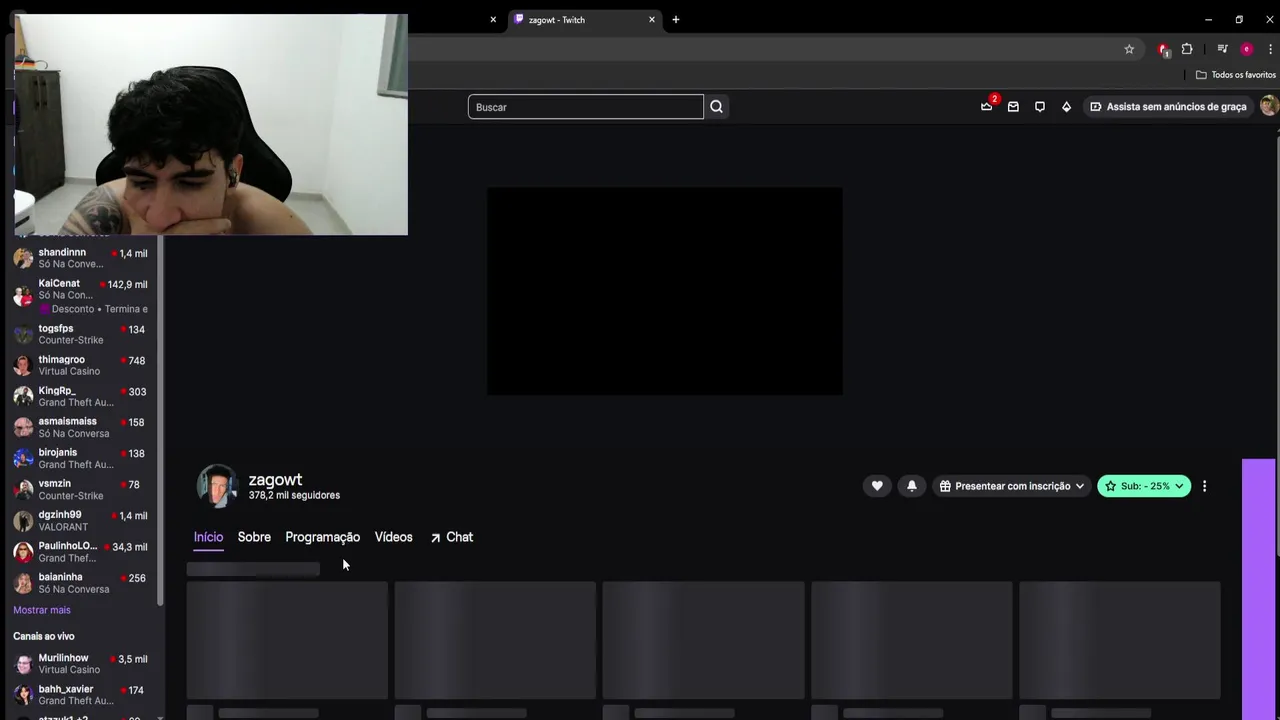1280x720 pixels.
Task: Switch to the Sobre tab
Action: [x=254, y=537]
